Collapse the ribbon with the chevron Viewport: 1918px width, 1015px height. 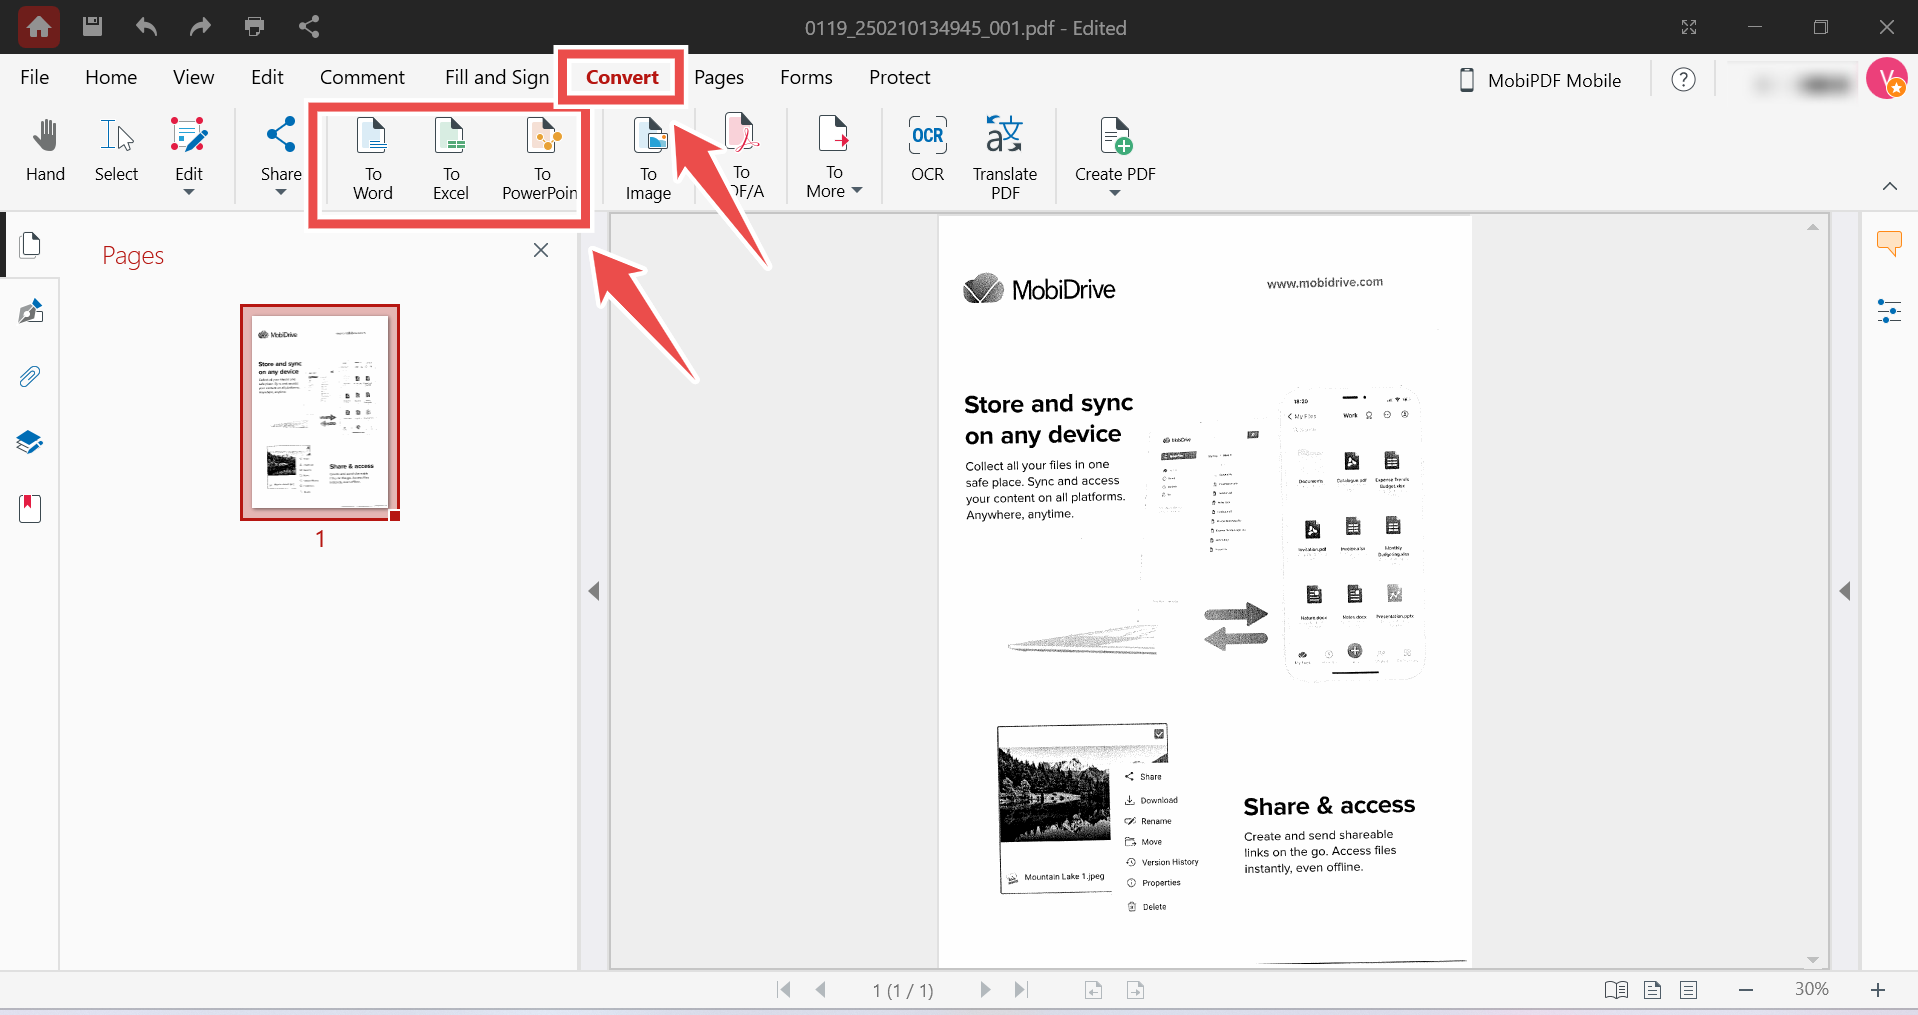pos(1889,186)
